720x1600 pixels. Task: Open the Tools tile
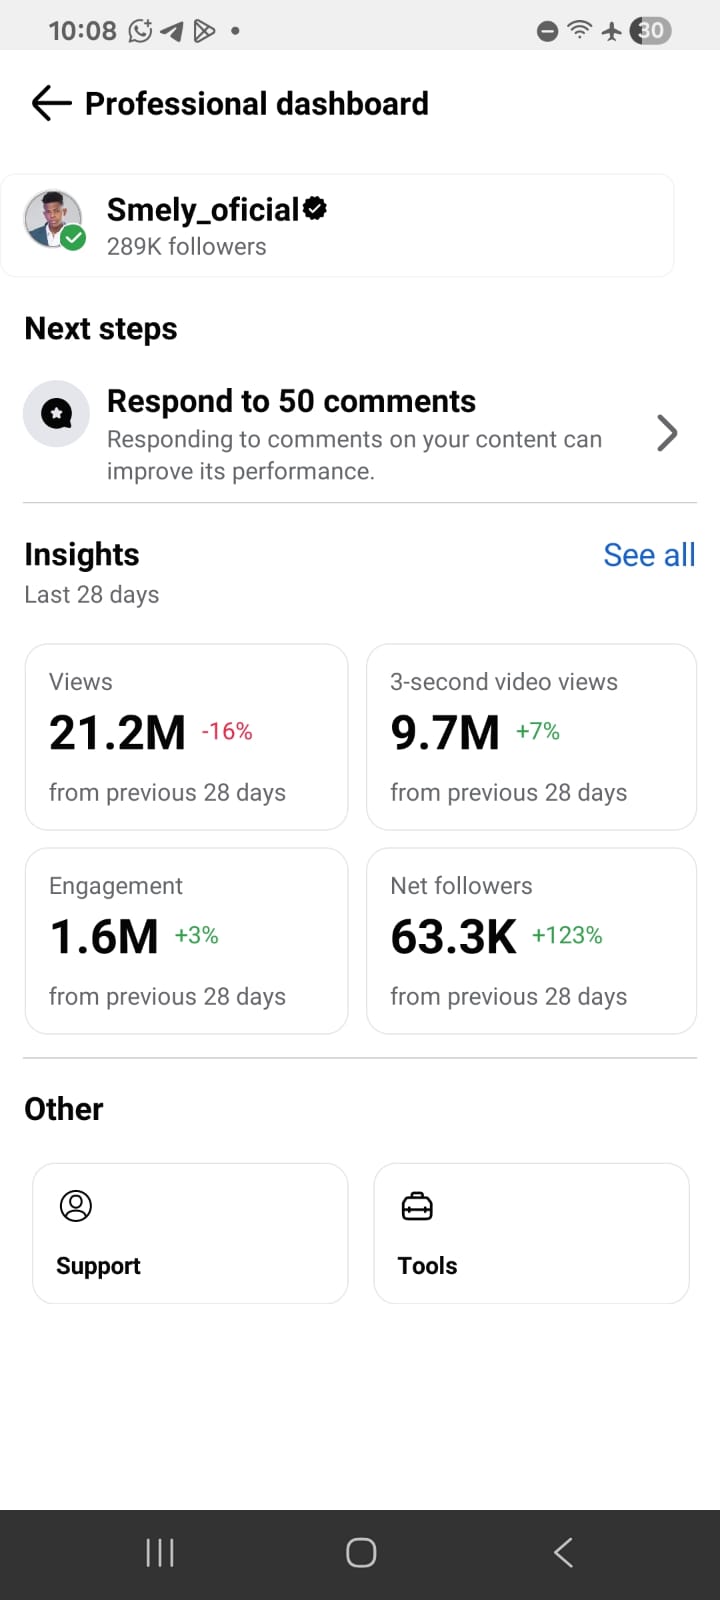(531, 1233)
